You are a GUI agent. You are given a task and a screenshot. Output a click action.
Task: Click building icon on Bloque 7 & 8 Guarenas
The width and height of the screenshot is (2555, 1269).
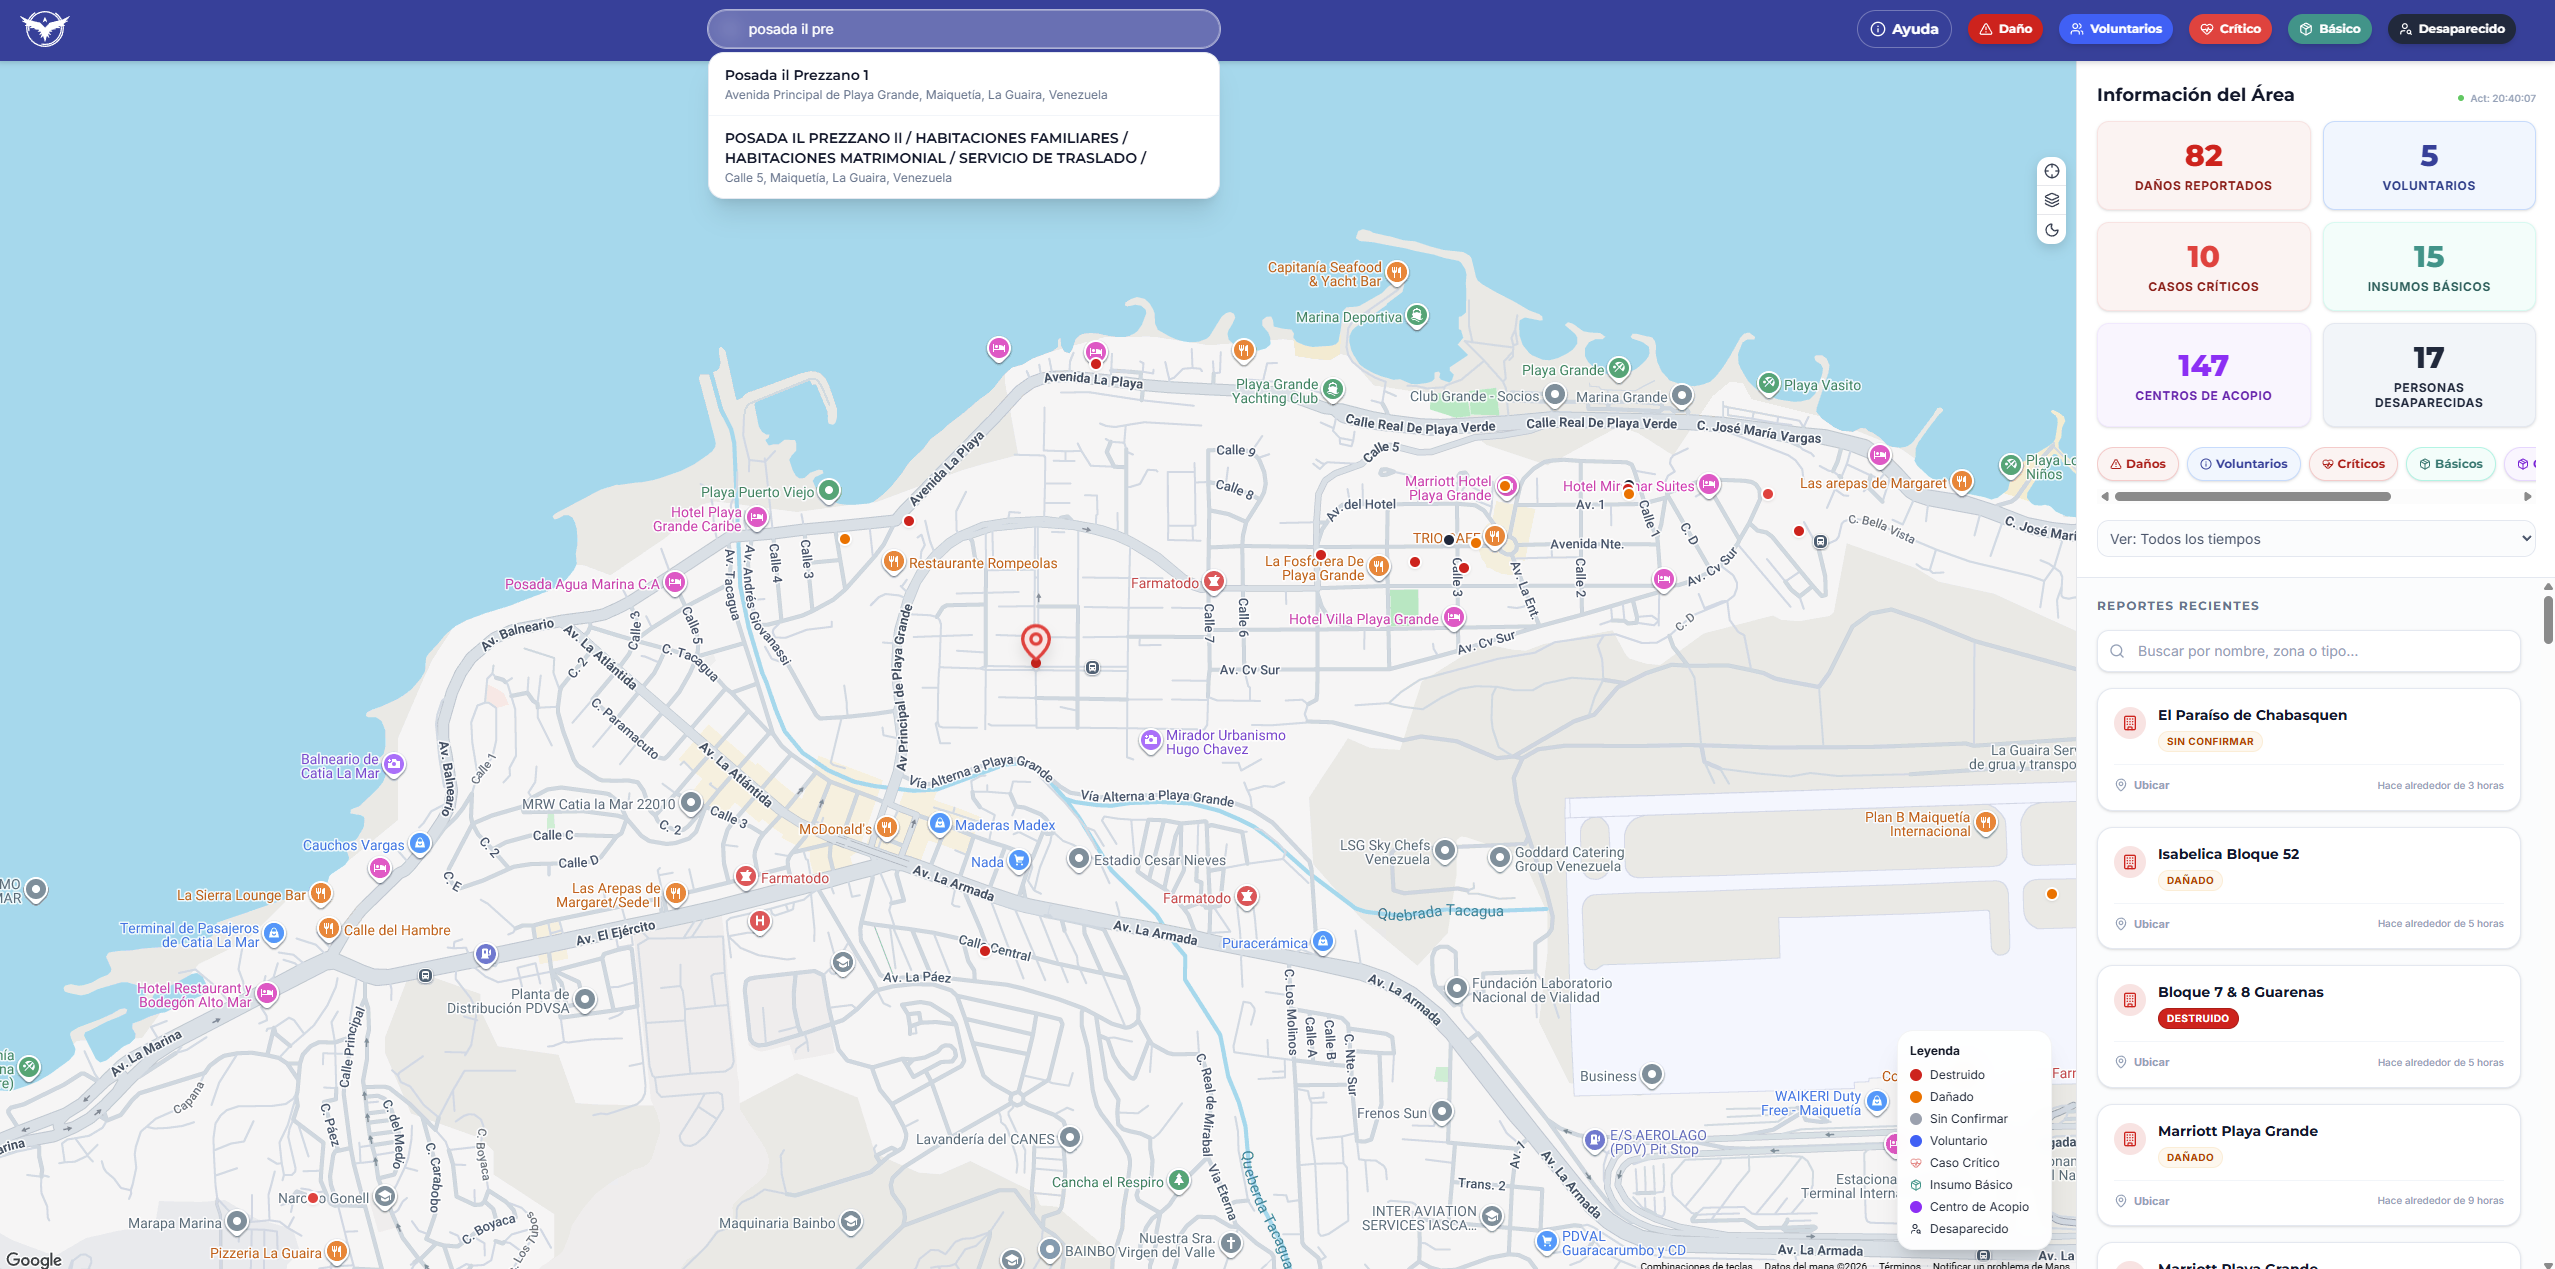(x=2130, y=1000)
